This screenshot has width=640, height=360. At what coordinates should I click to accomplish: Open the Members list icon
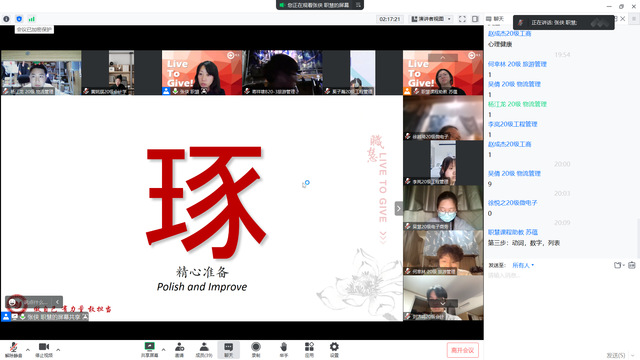(x=204, y=349)
